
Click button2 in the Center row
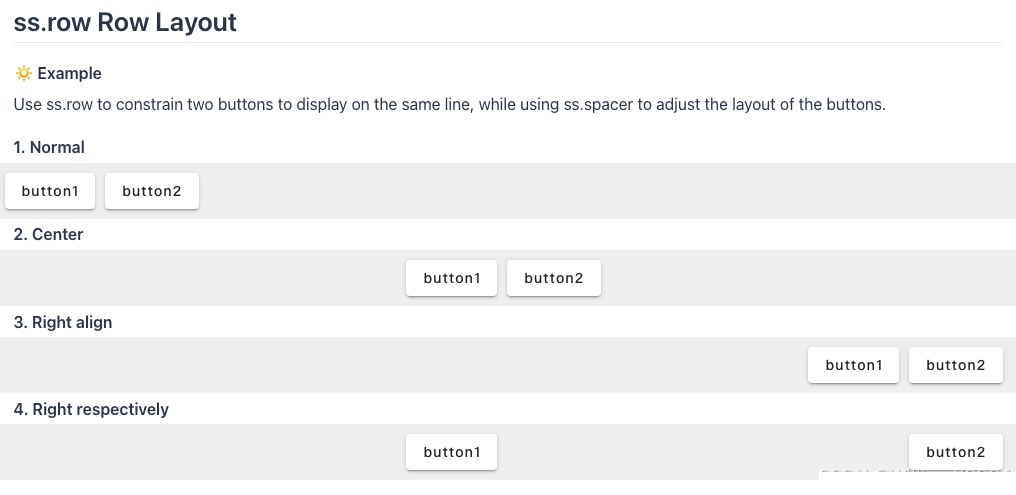pos(553,278)
